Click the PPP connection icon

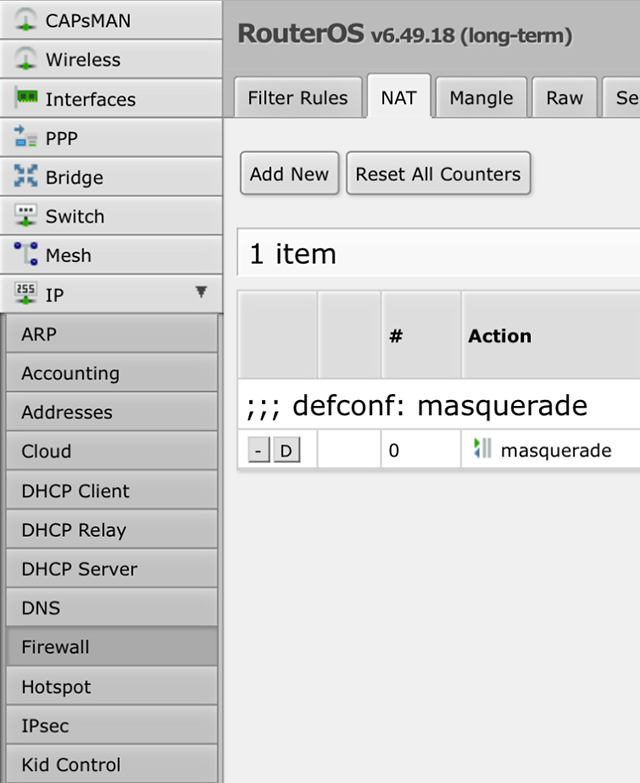tap(26, 138)
